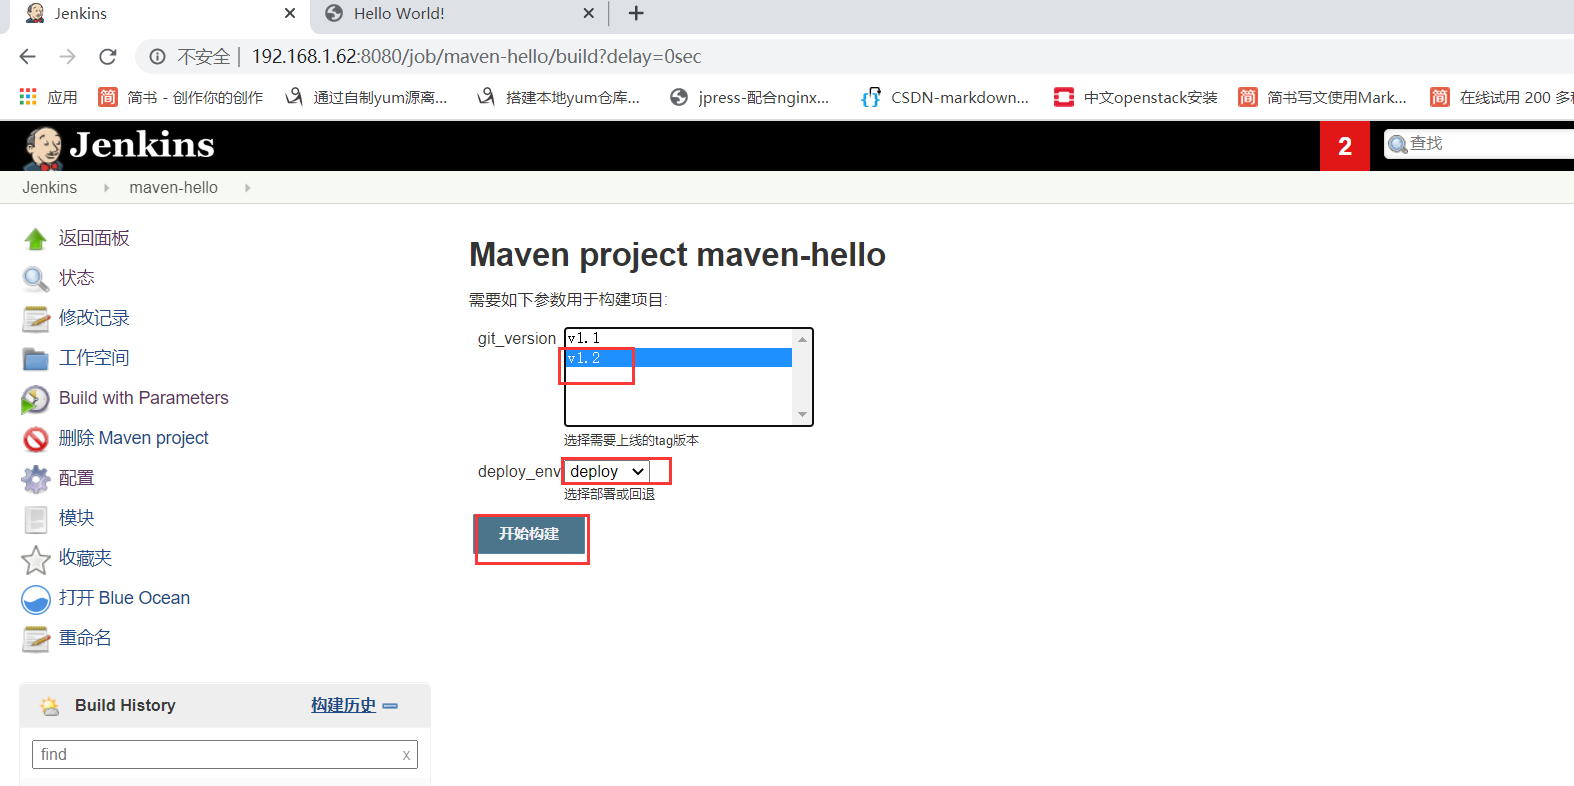Open the 修改记录 link

[x=94, y=318]
